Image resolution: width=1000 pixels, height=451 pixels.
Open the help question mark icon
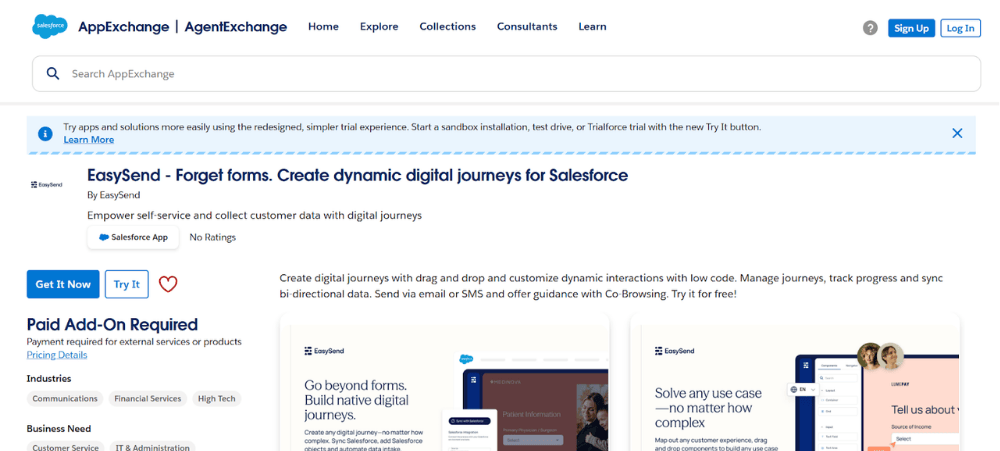click(870, 28)
